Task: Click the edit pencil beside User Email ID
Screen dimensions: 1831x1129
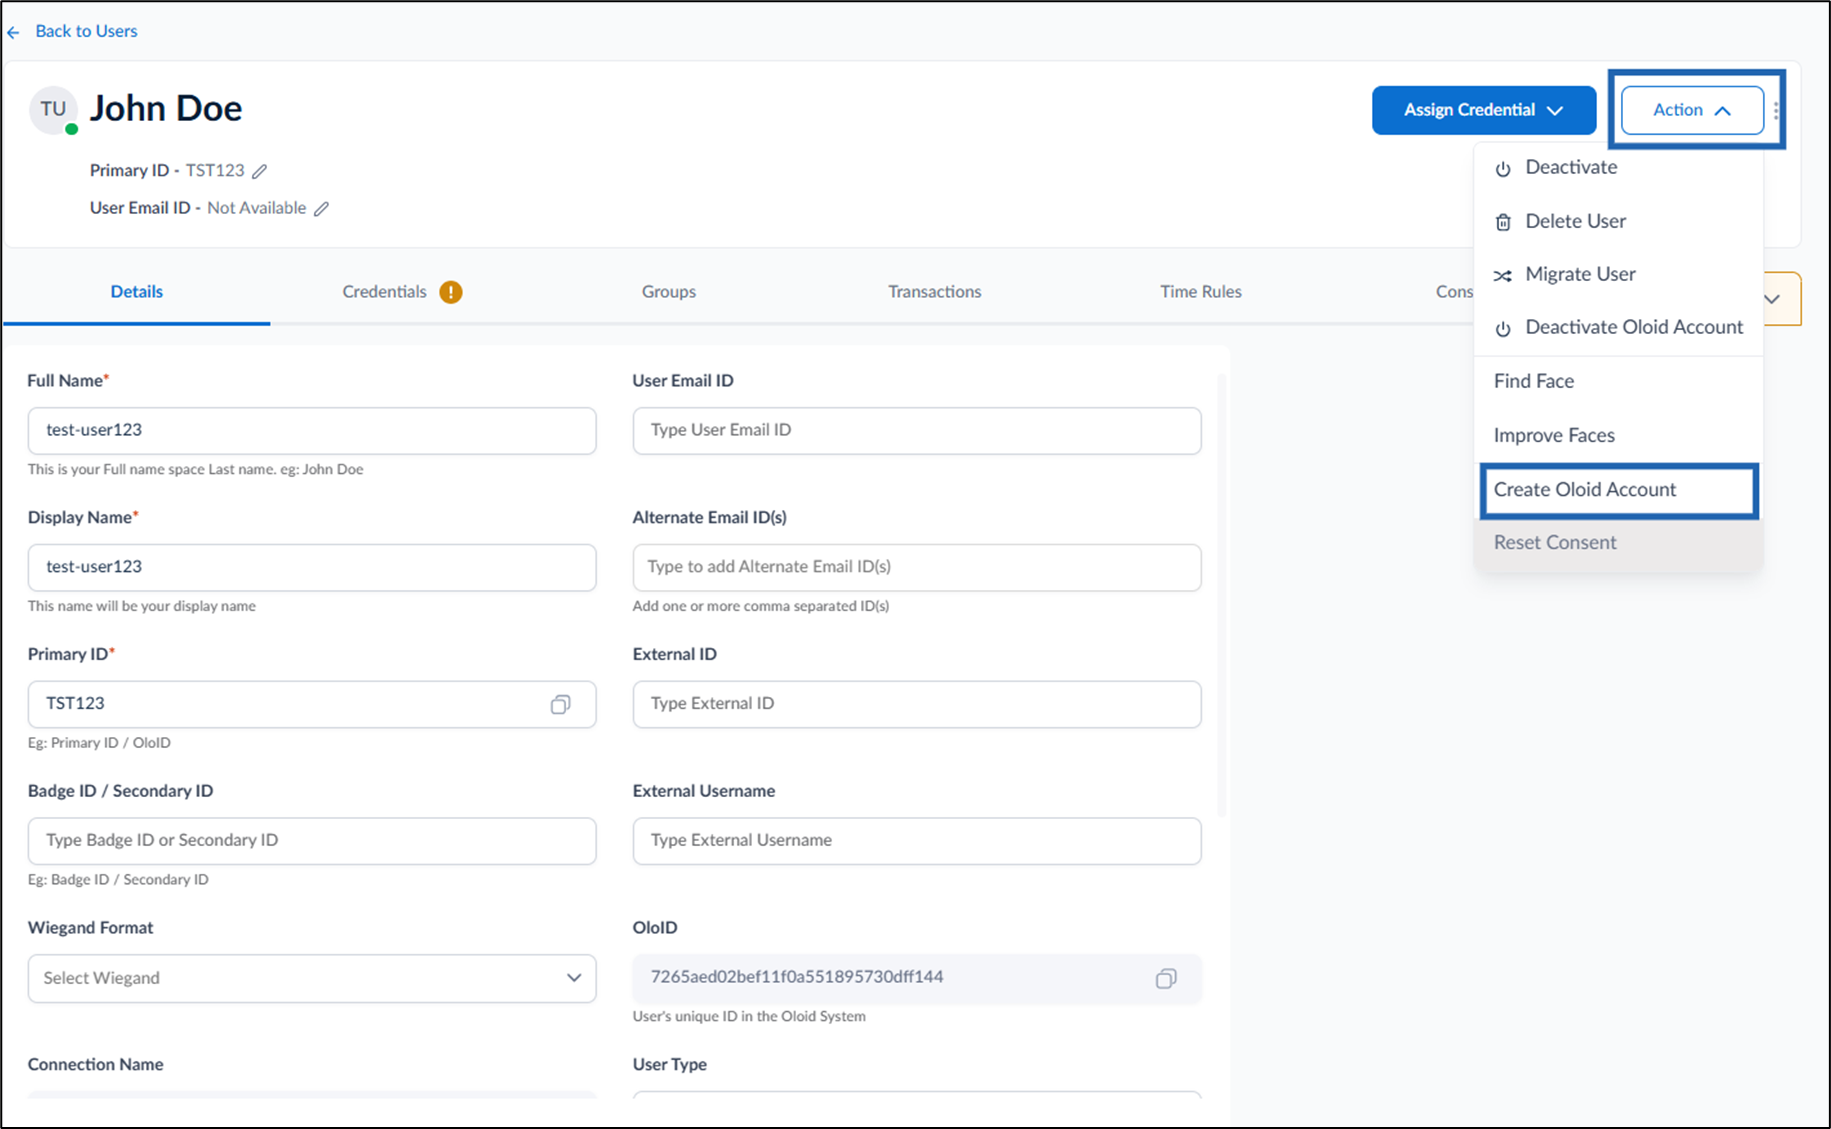Action: pyautogui.click(x=321, y=208)
